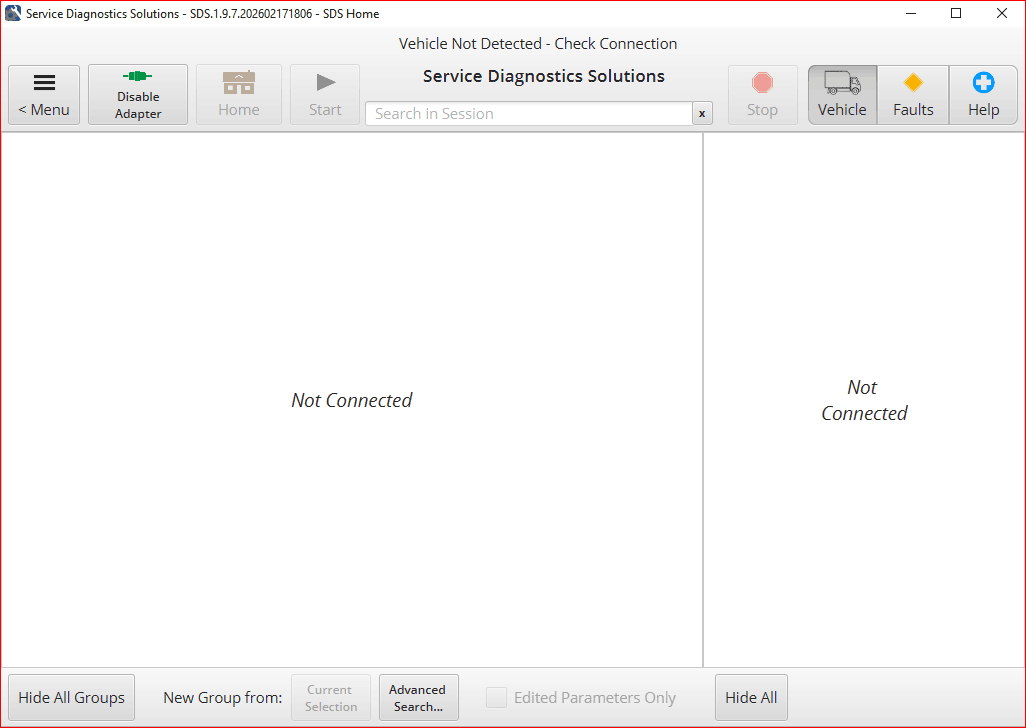Open the Advanced Search... dialog

(x=418, y=698)
